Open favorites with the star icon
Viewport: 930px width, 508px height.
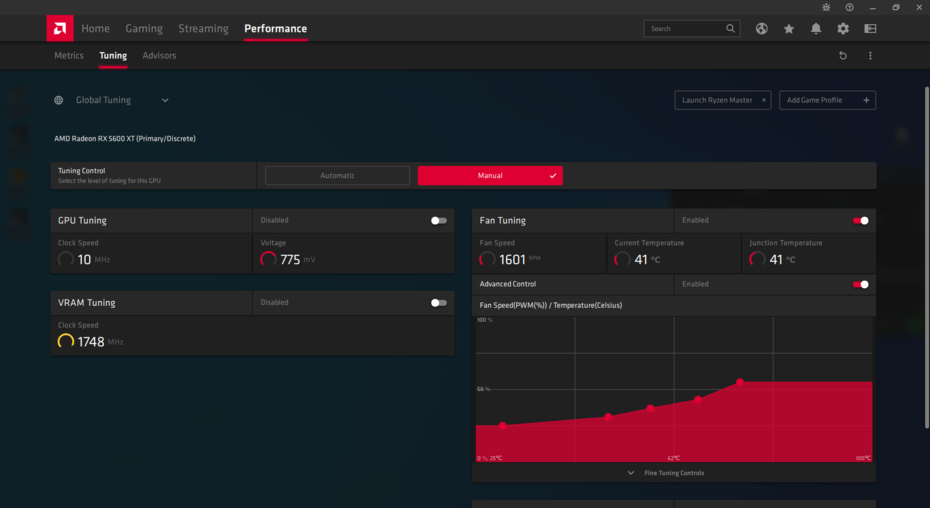[x=789, y=29]
